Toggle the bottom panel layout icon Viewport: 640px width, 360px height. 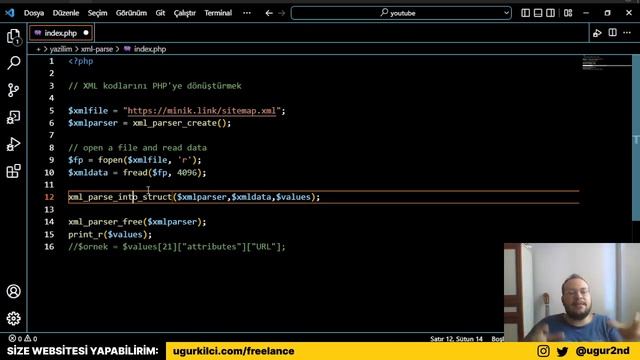tap(538, 13)
